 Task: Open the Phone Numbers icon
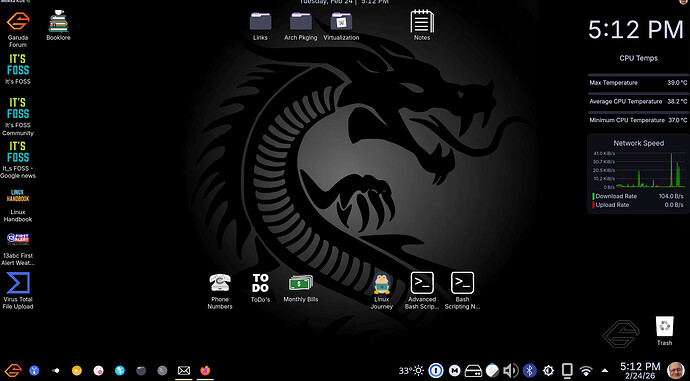point(220,290)
